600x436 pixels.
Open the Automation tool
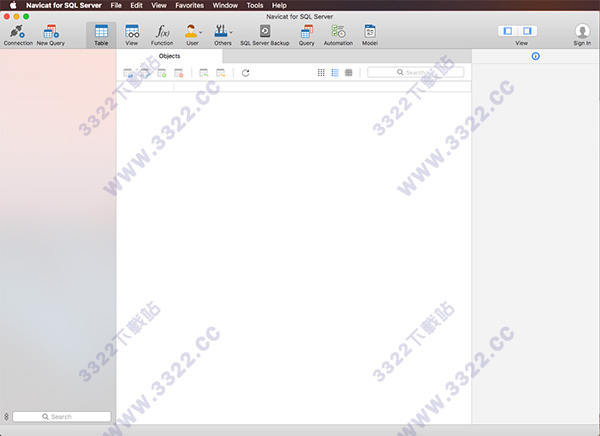coord(338,31)
